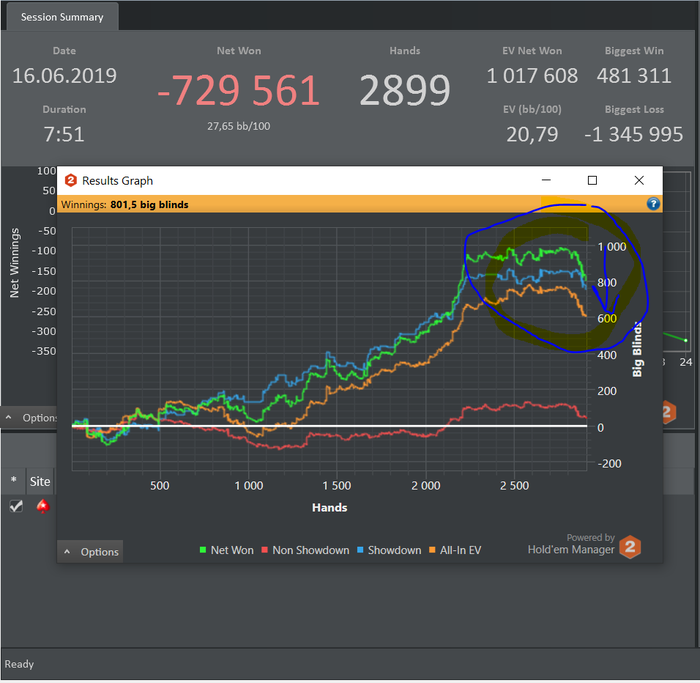Click the Winnings 801,5 big blinds text
This screenshot has height=683, width=700.
pos(125,204)
